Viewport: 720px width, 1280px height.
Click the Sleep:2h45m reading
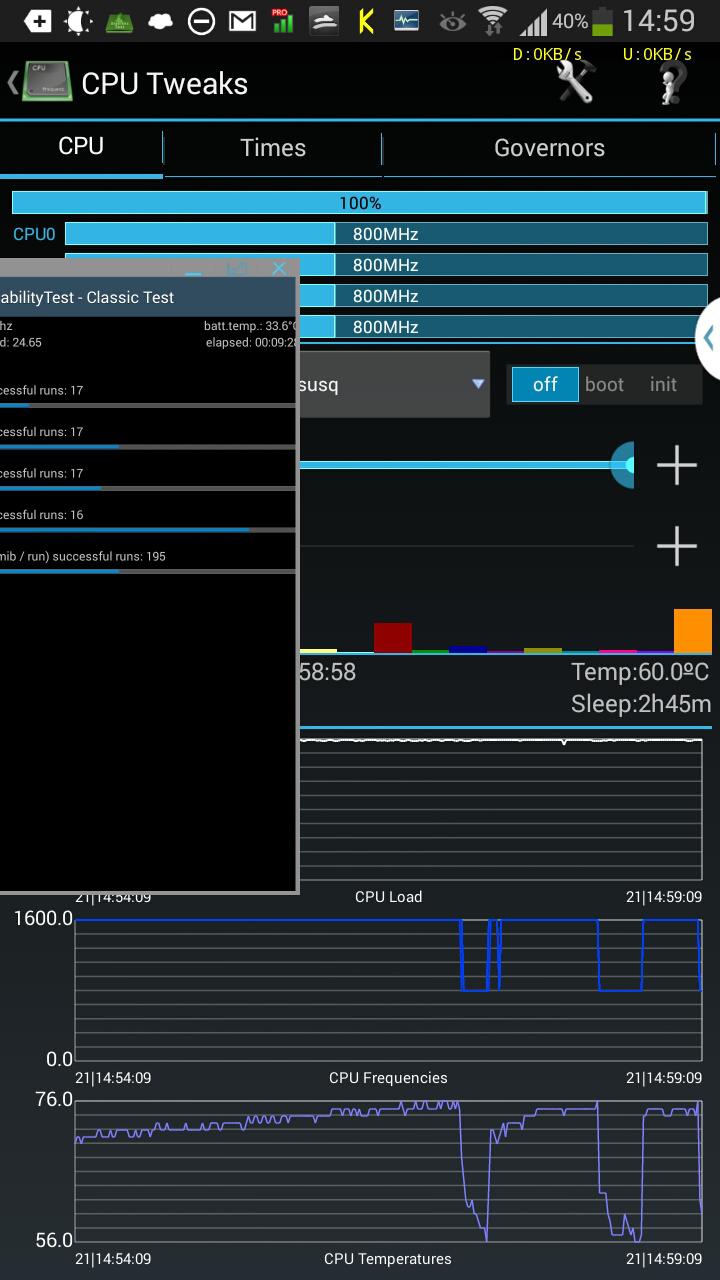tap(641, 704)
